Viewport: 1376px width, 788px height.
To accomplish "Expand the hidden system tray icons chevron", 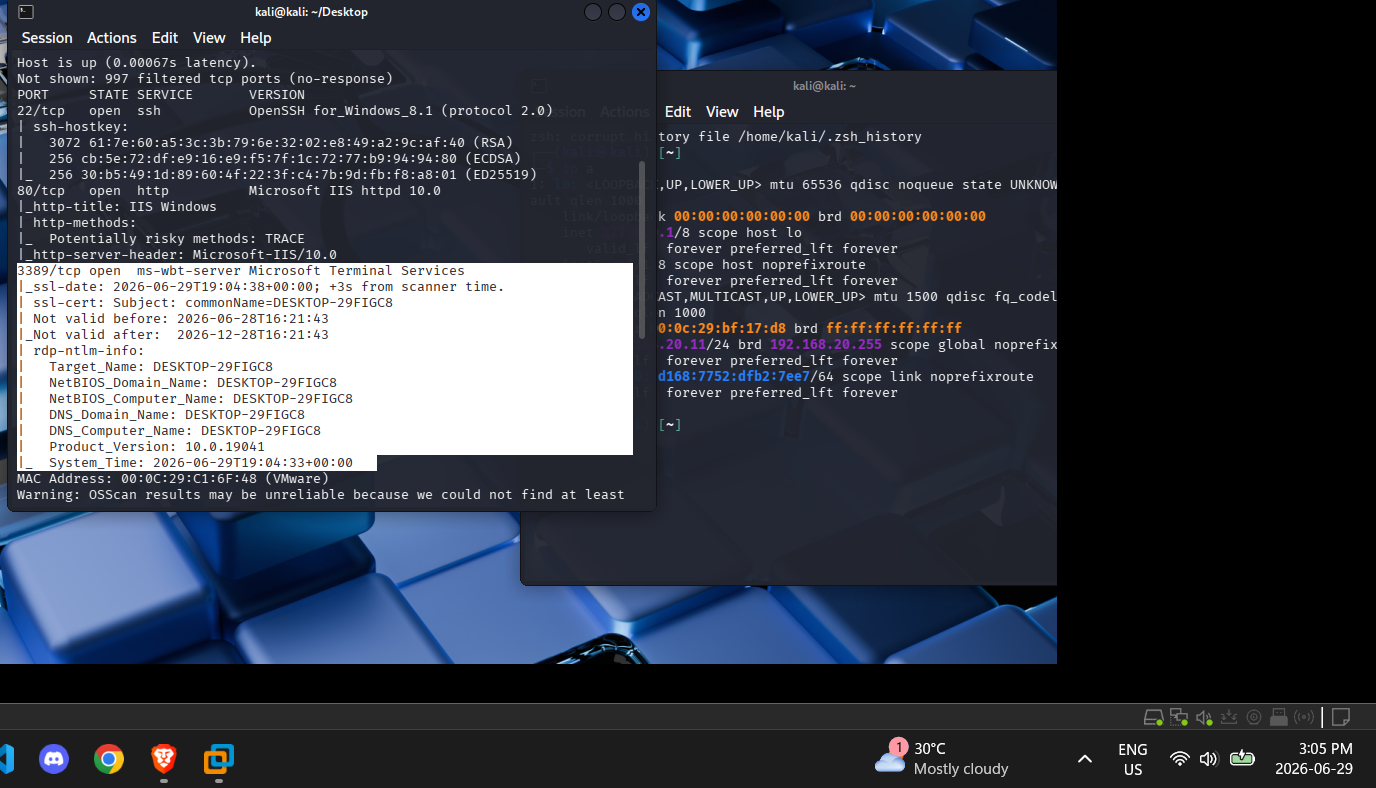I will pyautogui.click(x=1085, y=759).
